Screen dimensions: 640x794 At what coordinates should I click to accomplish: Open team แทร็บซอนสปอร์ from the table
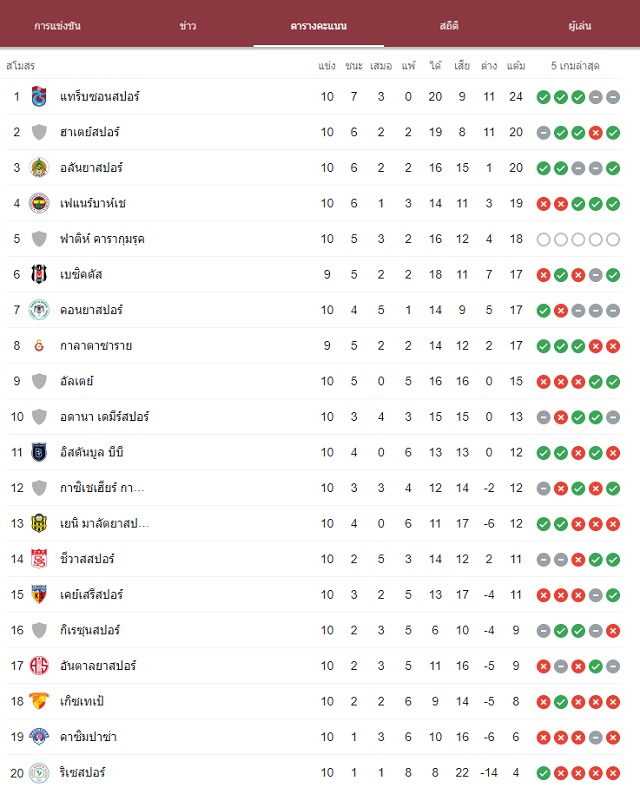tap(100, 97)
